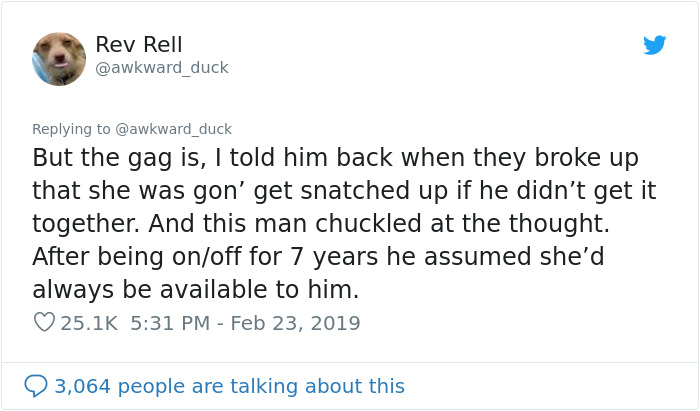Like the tweet with the heart icon
The height and width of the screenshot is (411, 700).
click(x=43, y=323)
